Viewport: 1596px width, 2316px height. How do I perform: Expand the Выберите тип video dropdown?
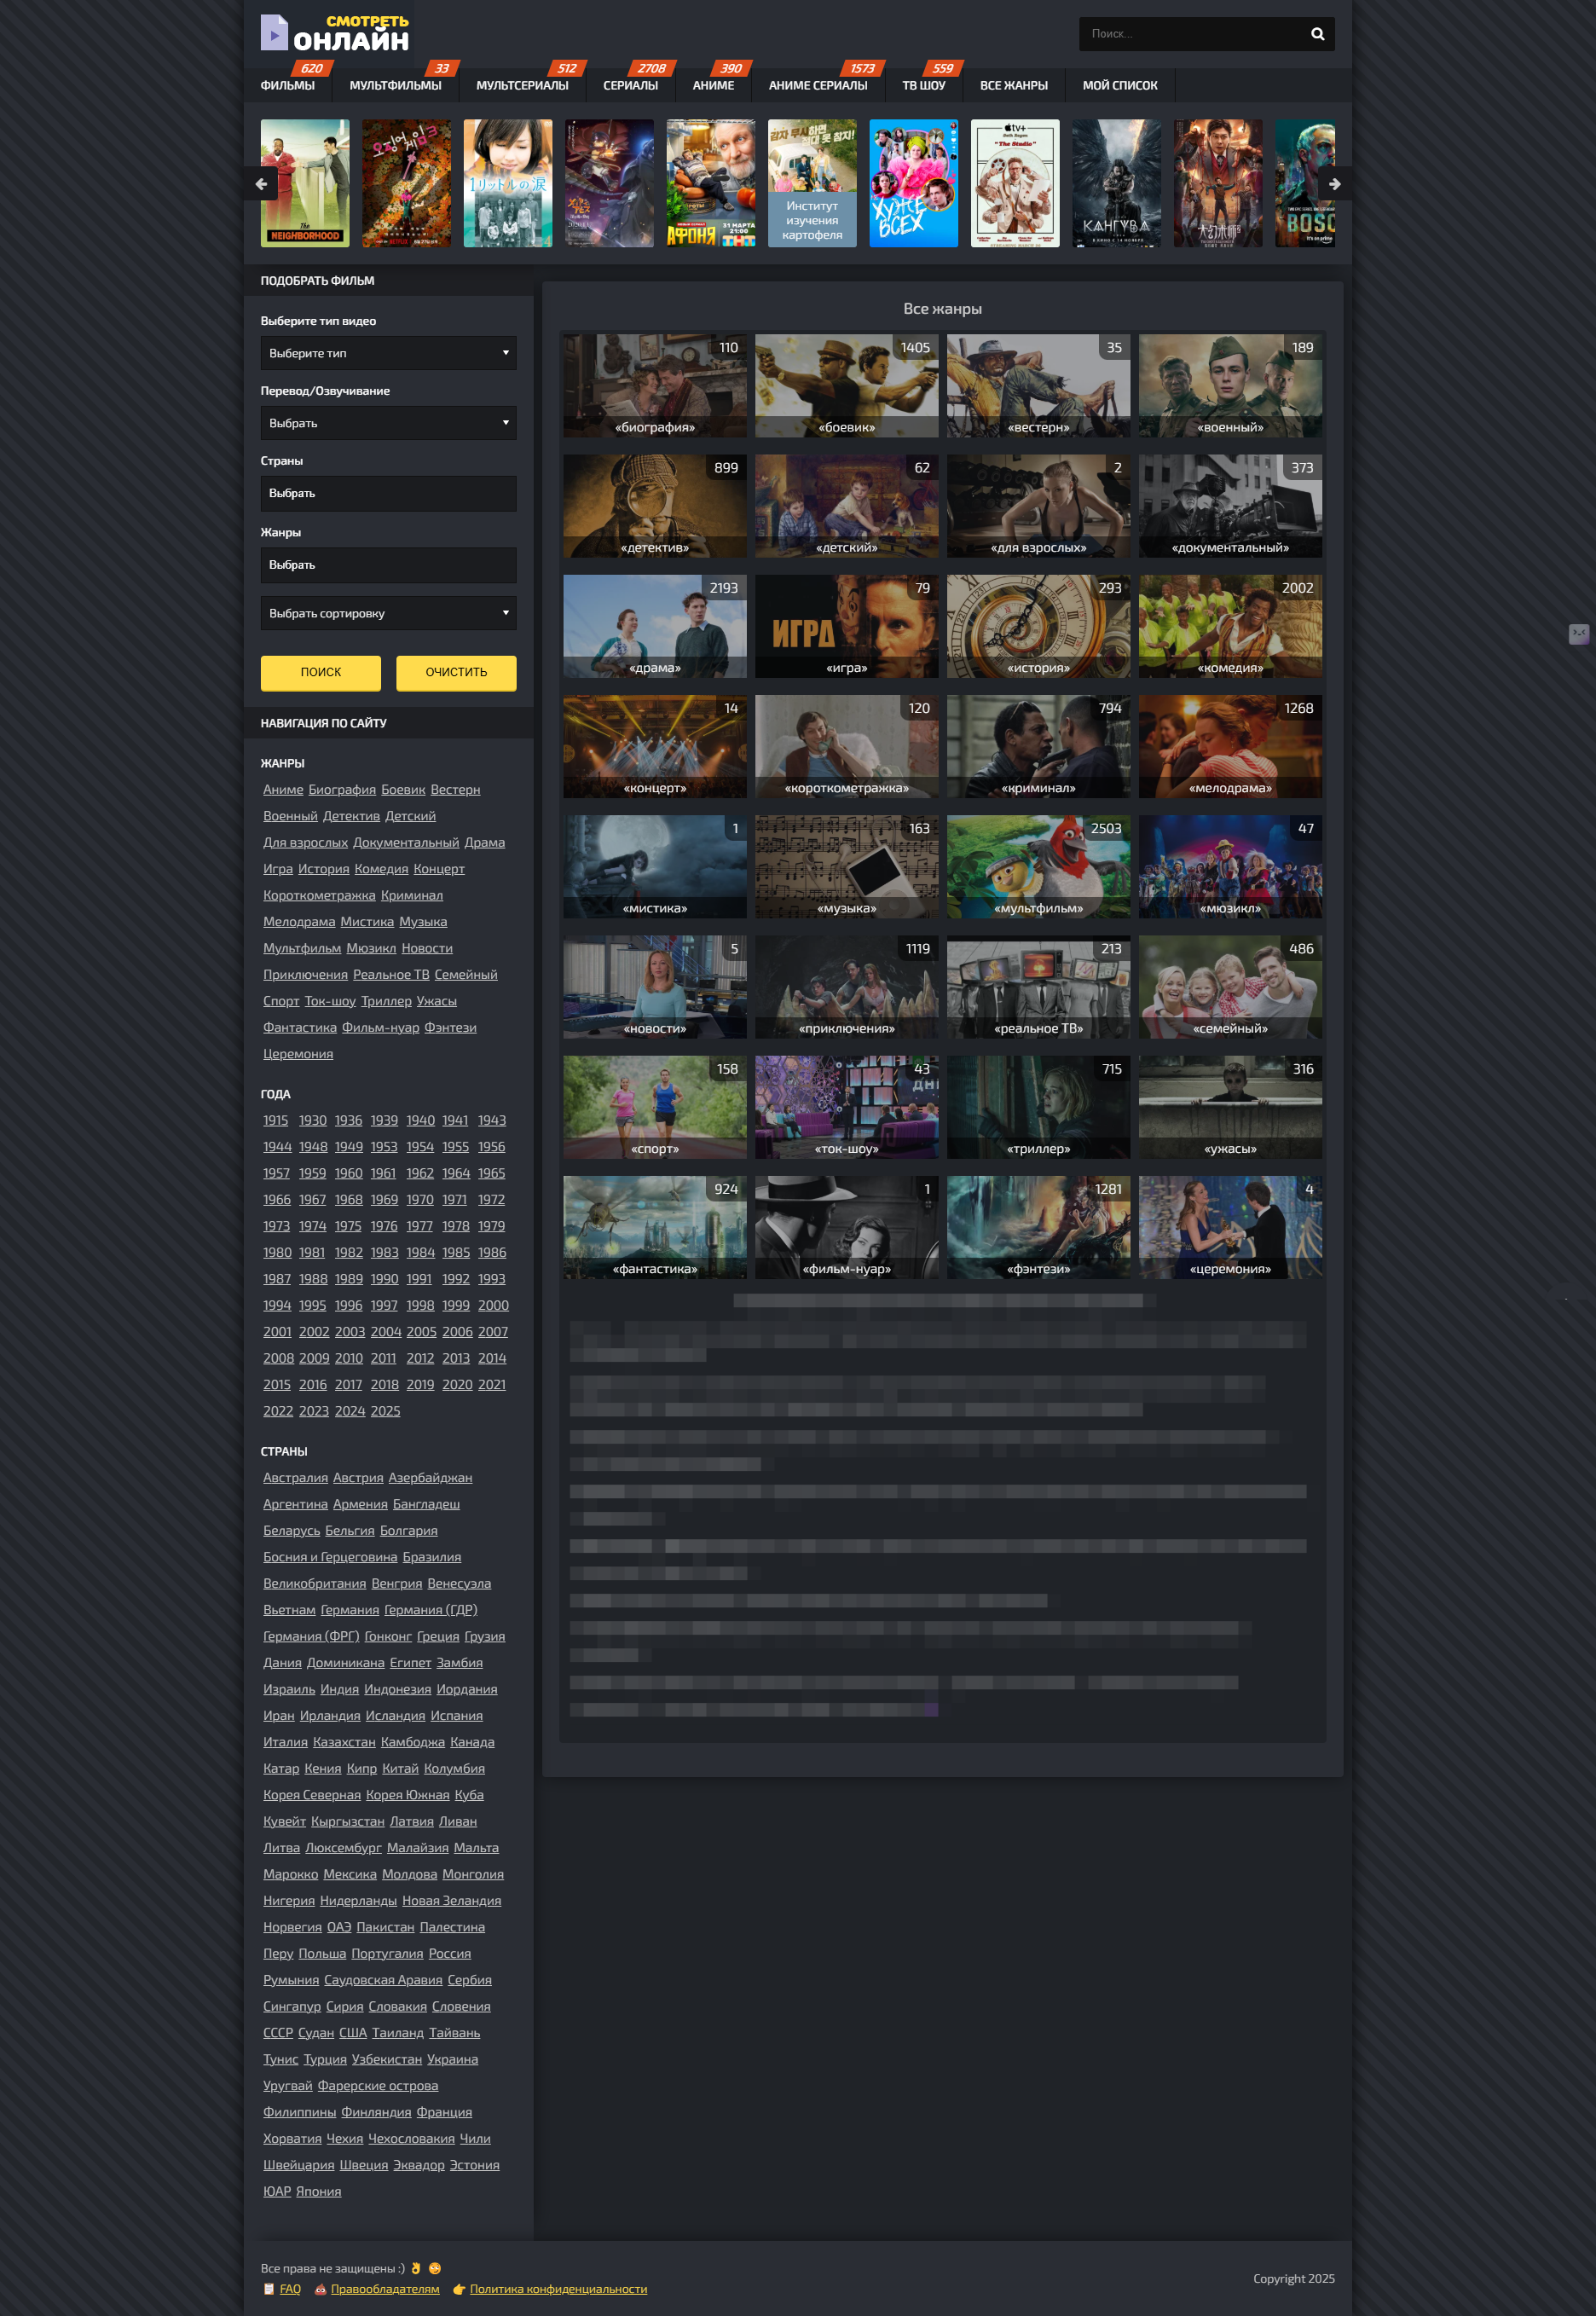pos(388,353)
